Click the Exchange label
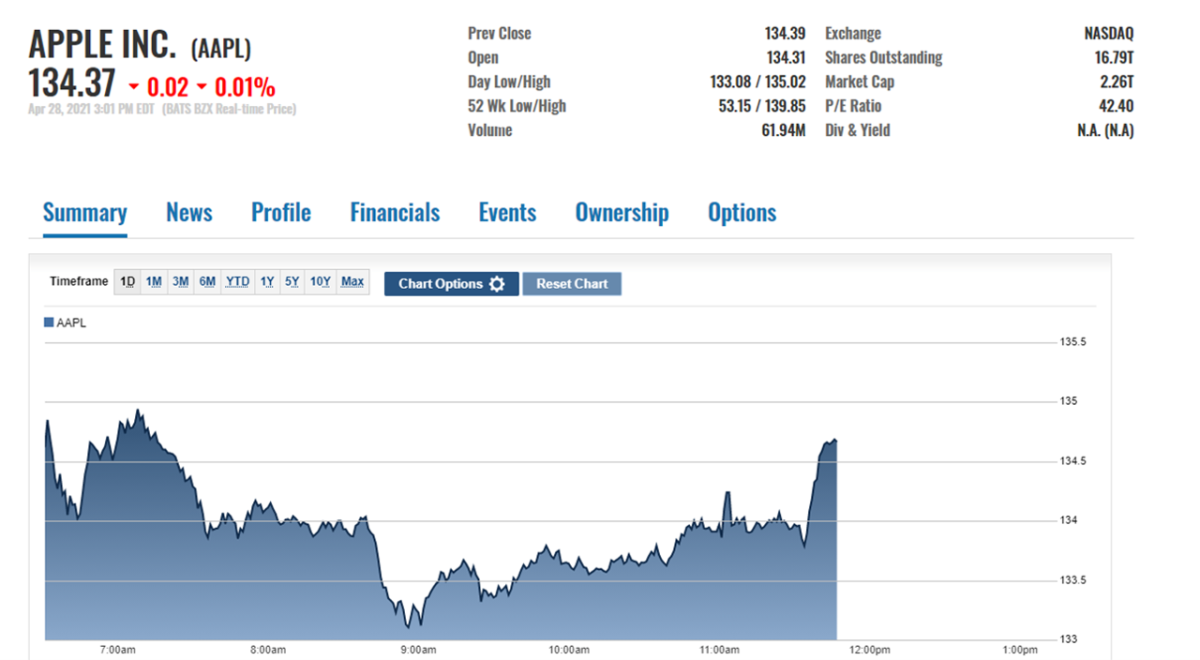 click(x=853, y=34)
